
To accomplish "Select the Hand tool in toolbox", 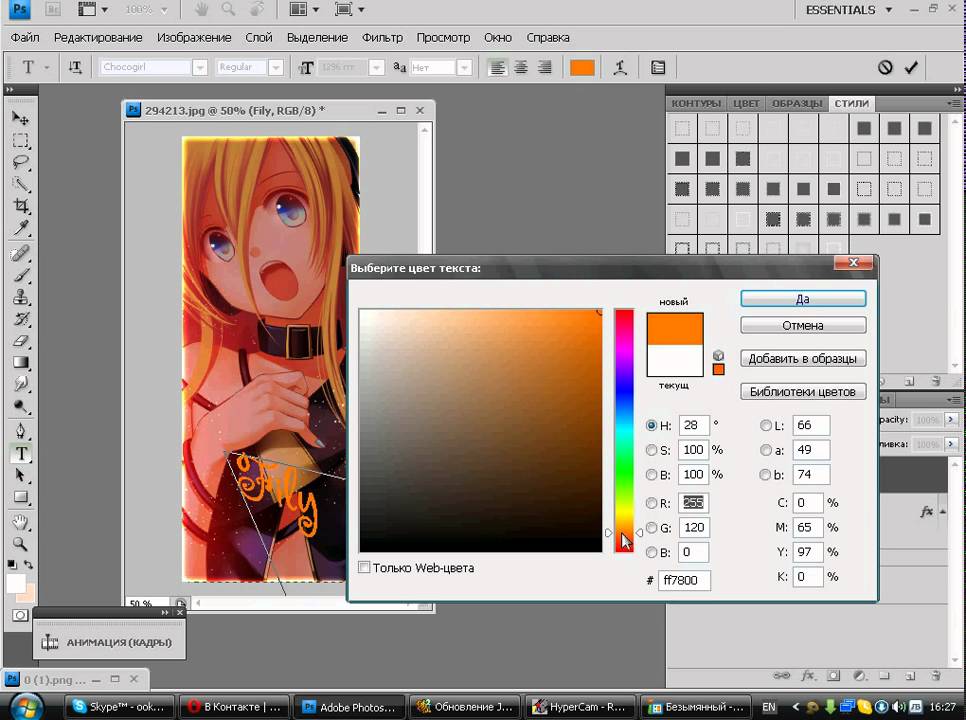I will tap(20, 522).
